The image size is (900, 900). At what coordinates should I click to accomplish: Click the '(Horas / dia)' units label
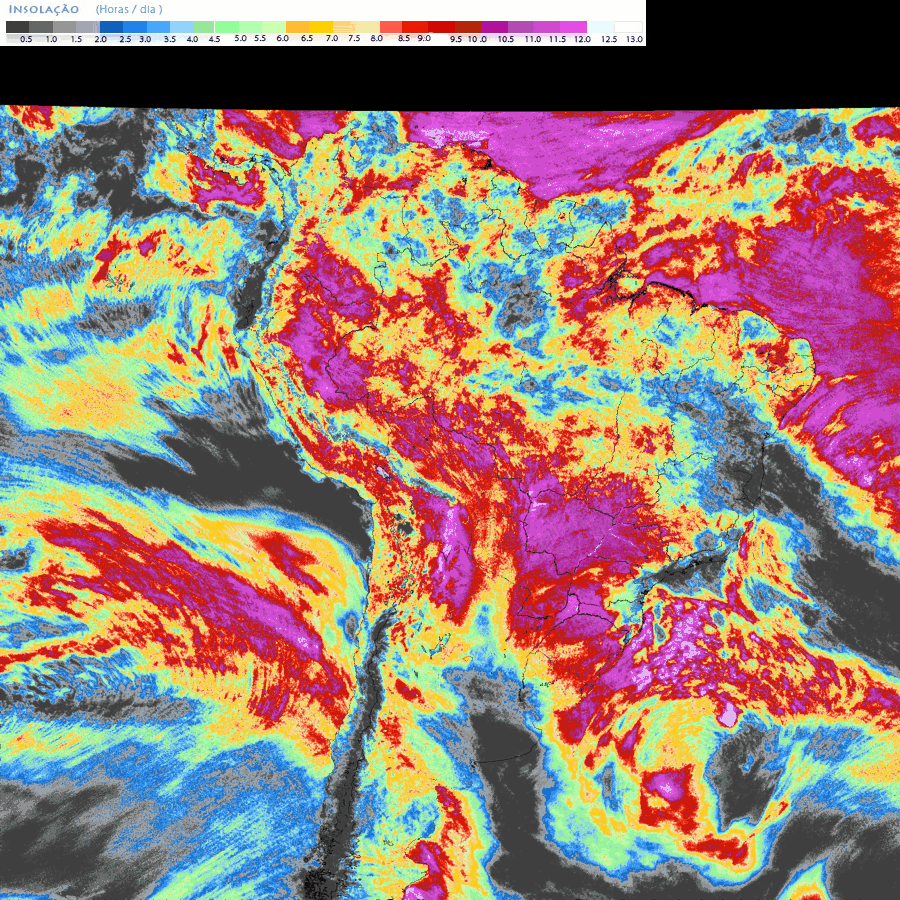point(129,10)
